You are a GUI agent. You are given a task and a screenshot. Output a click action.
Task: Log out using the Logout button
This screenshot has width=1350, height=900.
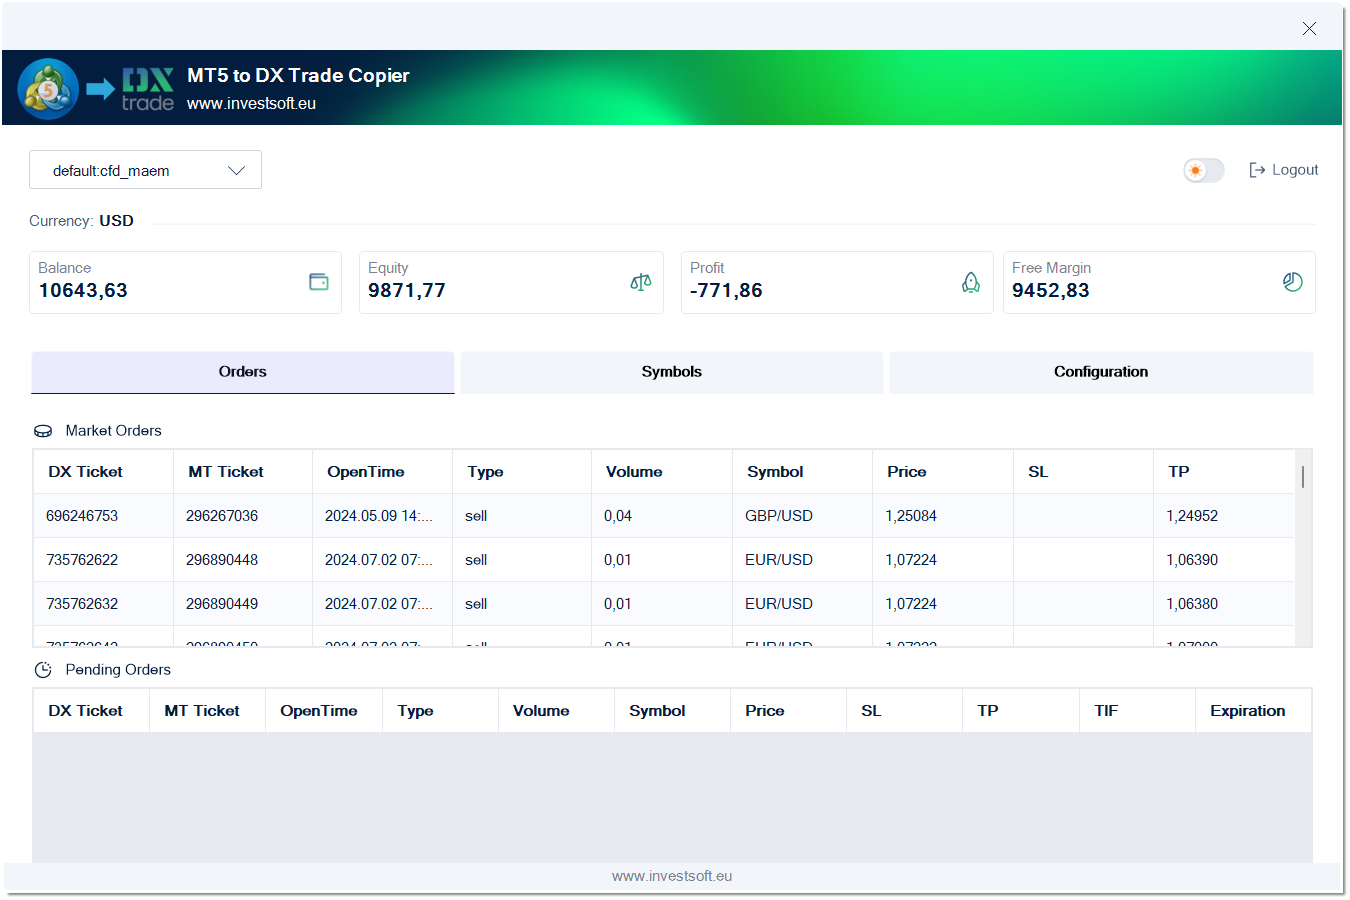[1284, 170]
